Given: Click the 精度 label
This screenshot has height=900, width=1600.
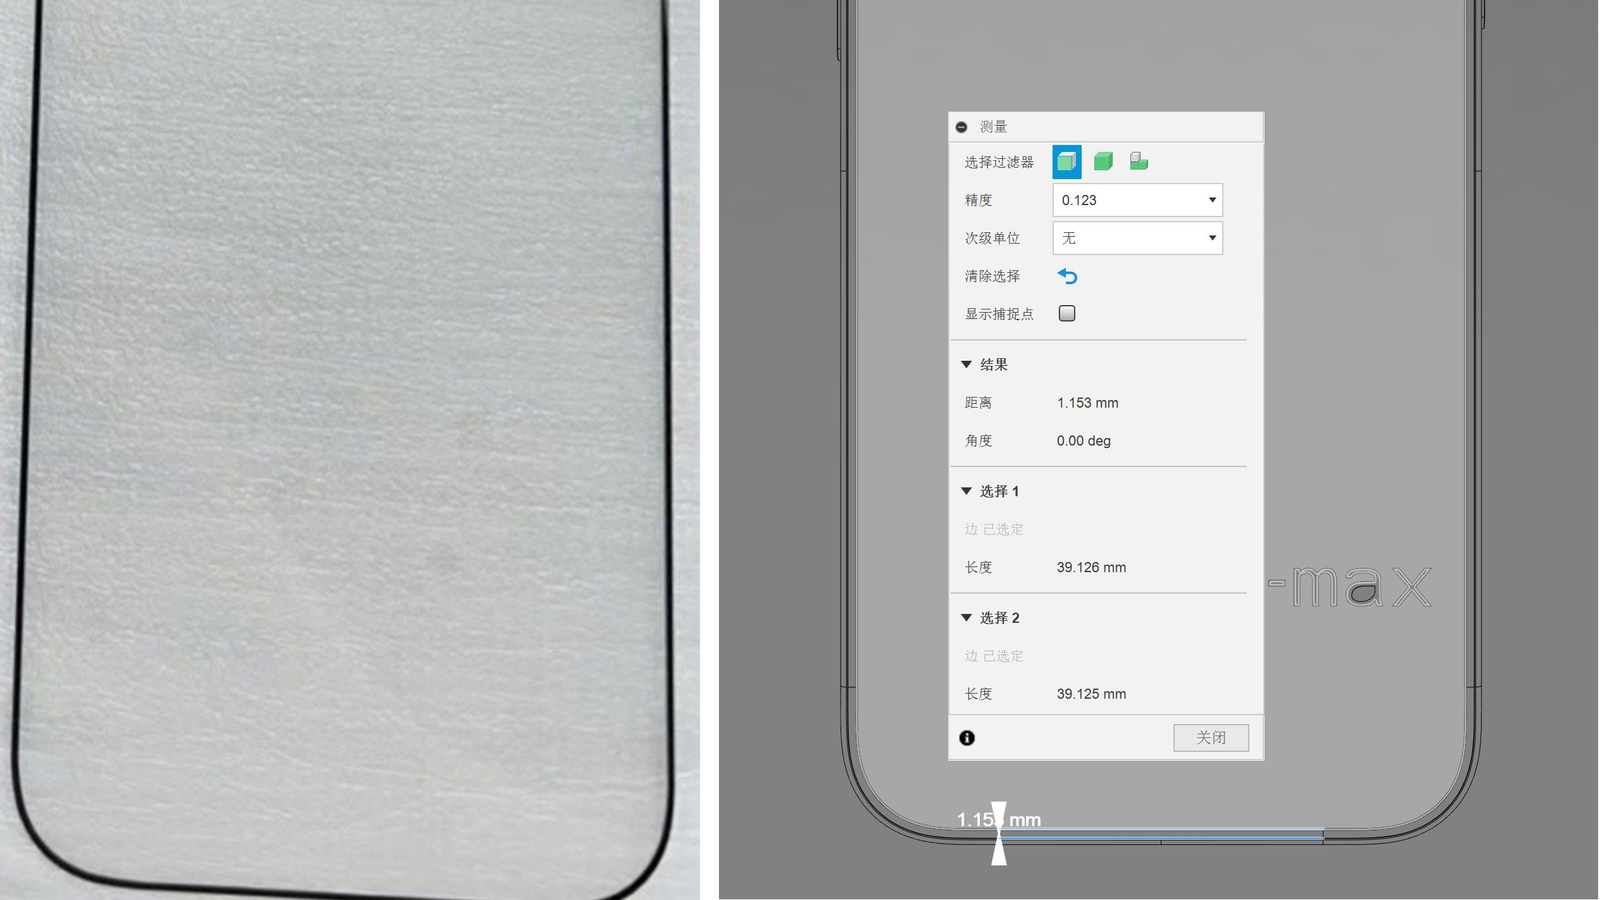Looking at the screenshot, I should 978,200.
